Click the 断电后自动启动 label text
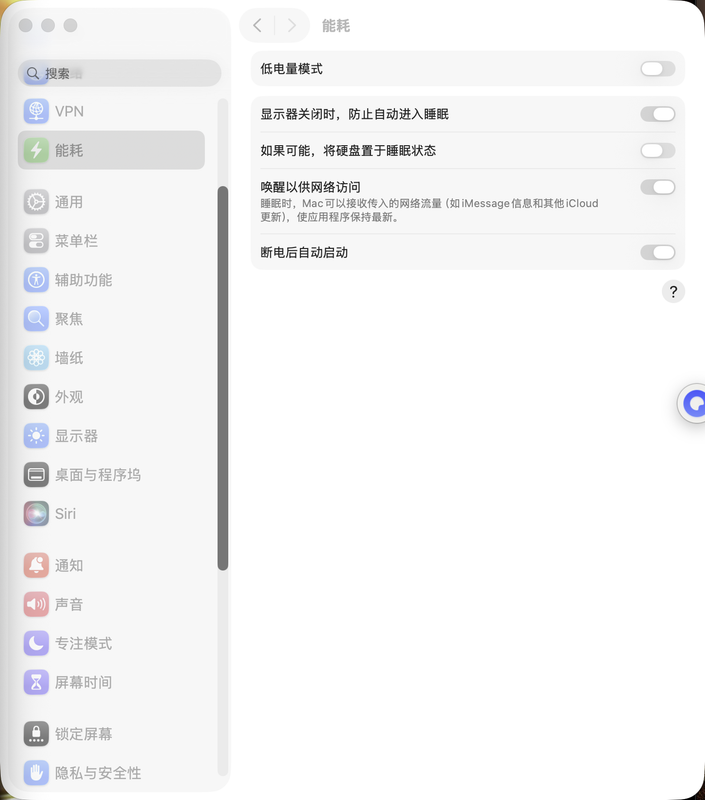705x800 pixels. tap(304, 252)
